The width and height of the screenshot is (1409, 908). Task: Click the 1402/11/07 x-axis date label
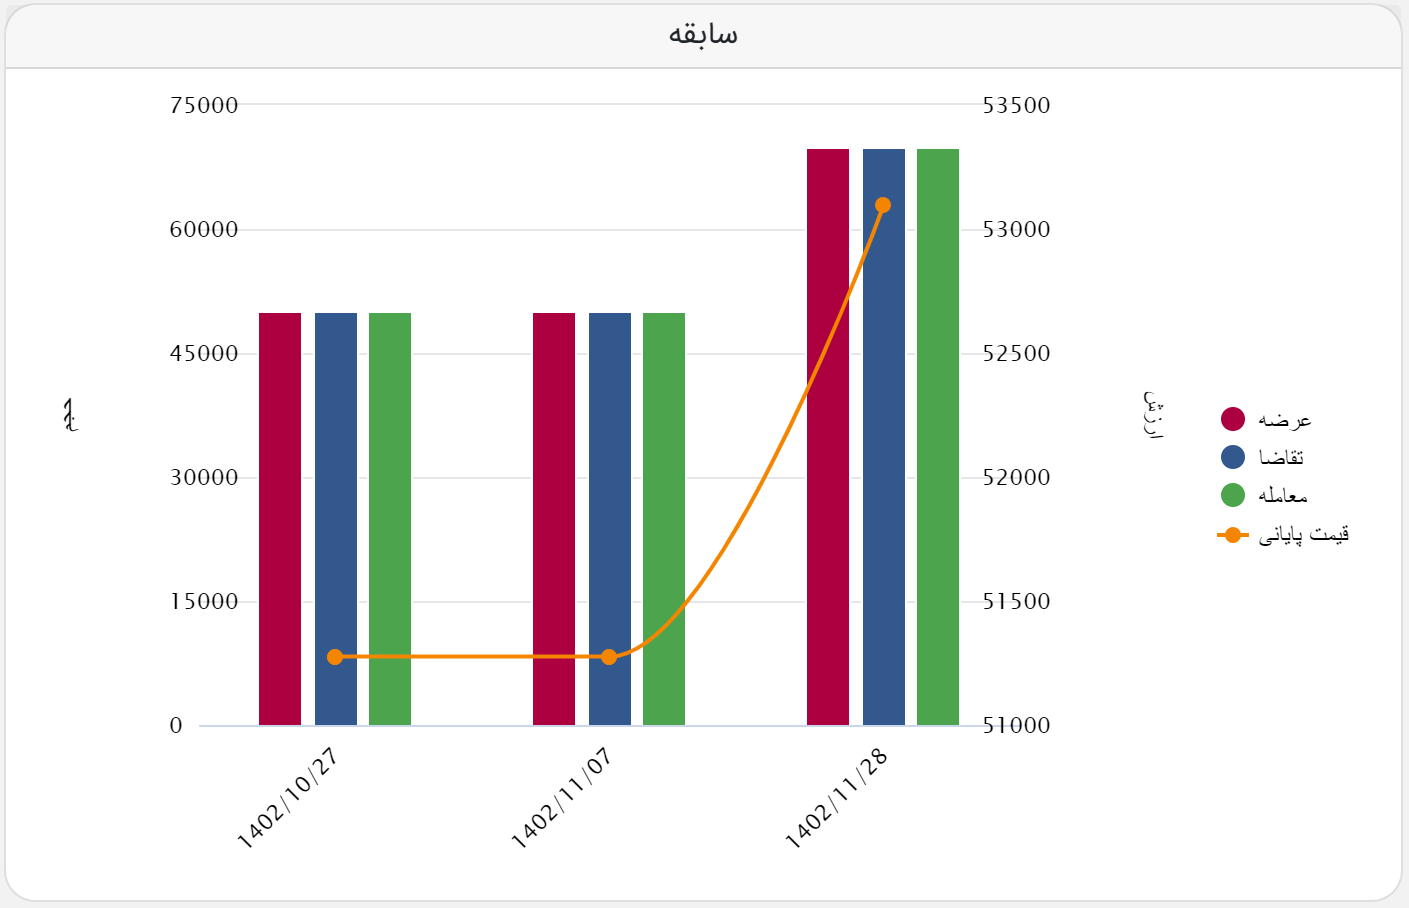(561, 800)
